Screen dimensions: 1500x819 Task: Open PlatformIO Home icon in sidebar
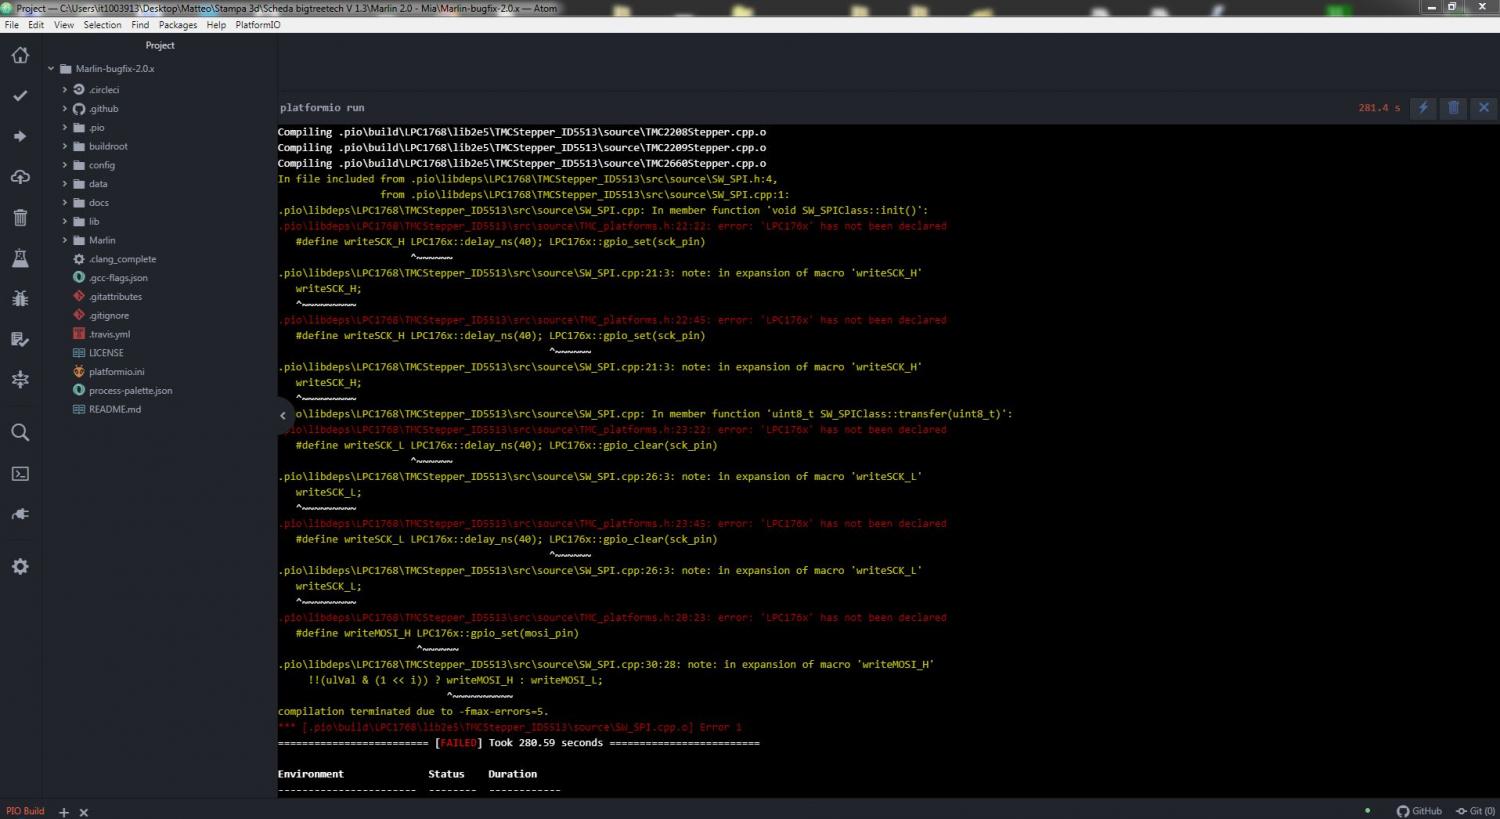point(20,55)
